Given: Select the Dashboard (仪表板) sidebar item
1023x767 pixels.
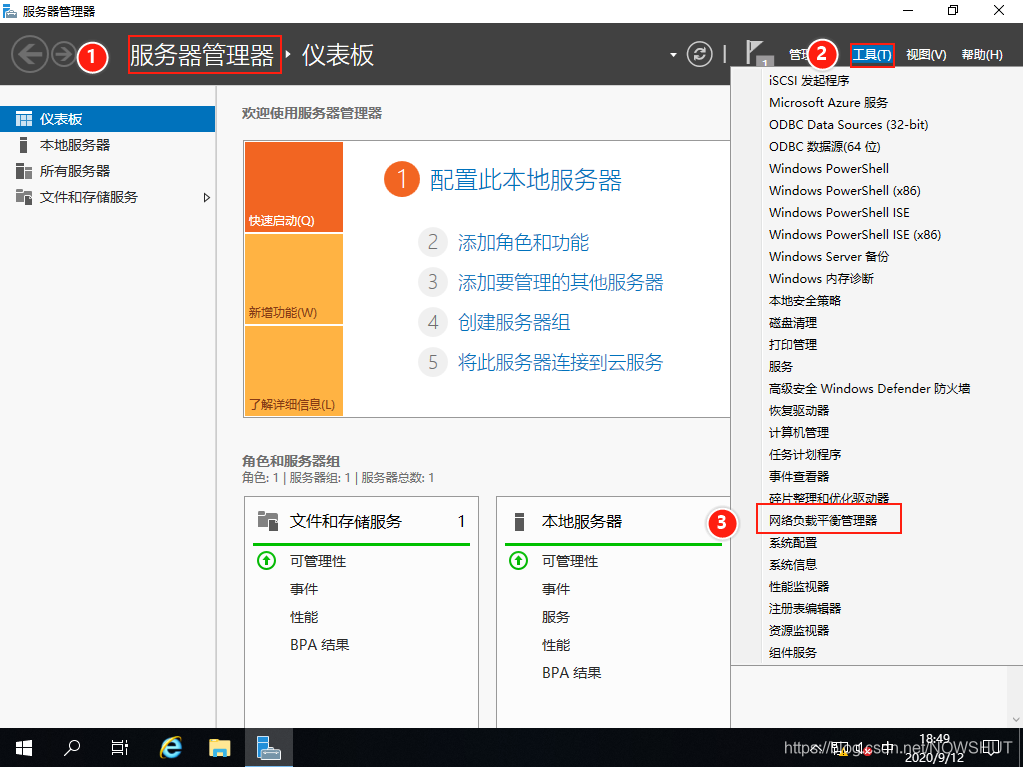Looking at the screenshot, I should (61, 119).
